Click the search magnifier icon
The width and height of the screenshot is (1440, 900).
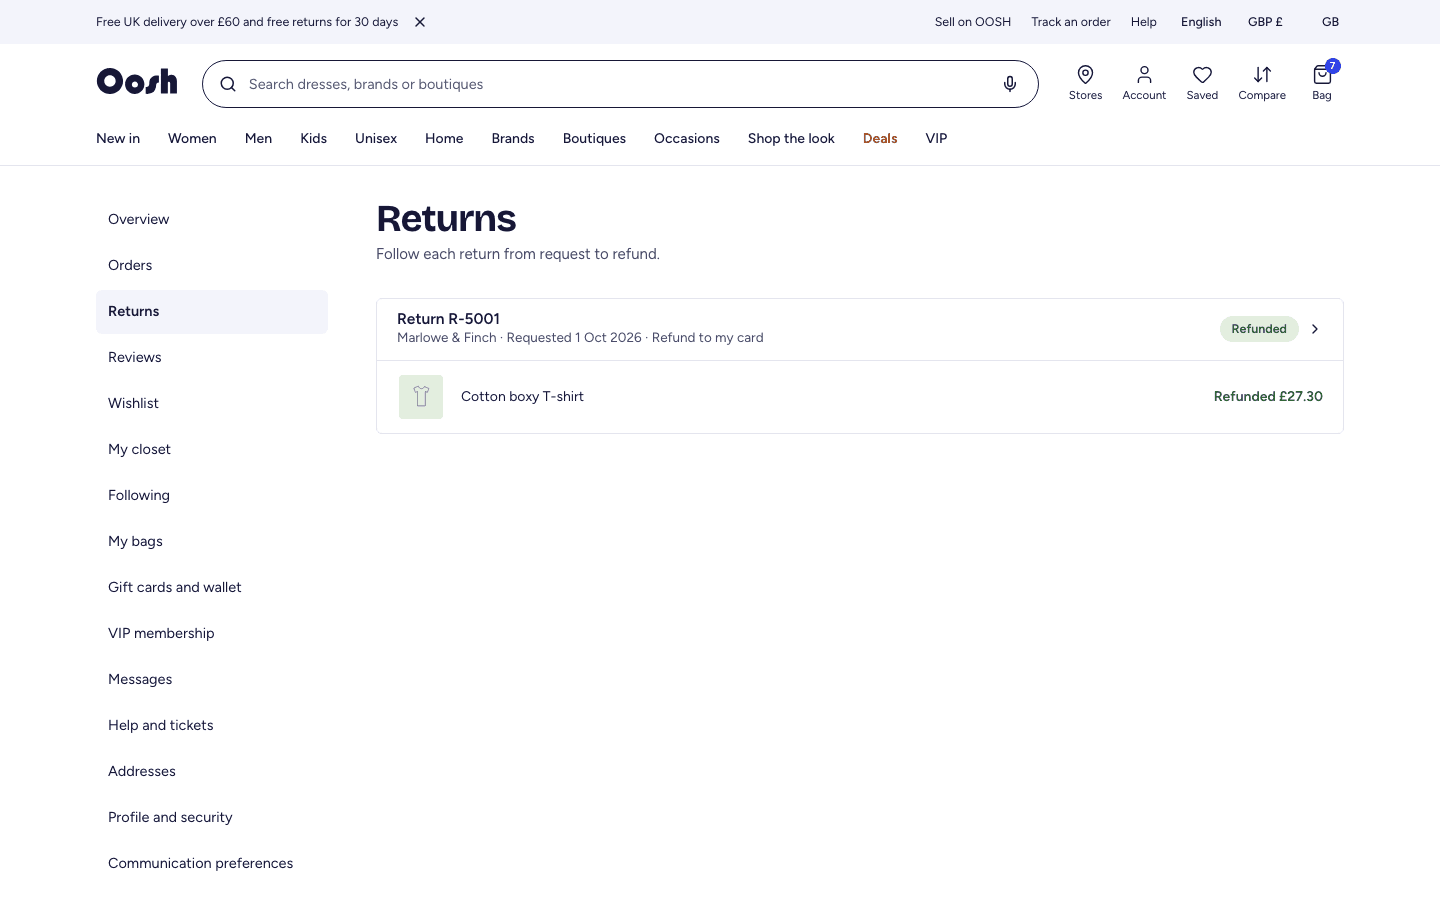coord(228,84)
